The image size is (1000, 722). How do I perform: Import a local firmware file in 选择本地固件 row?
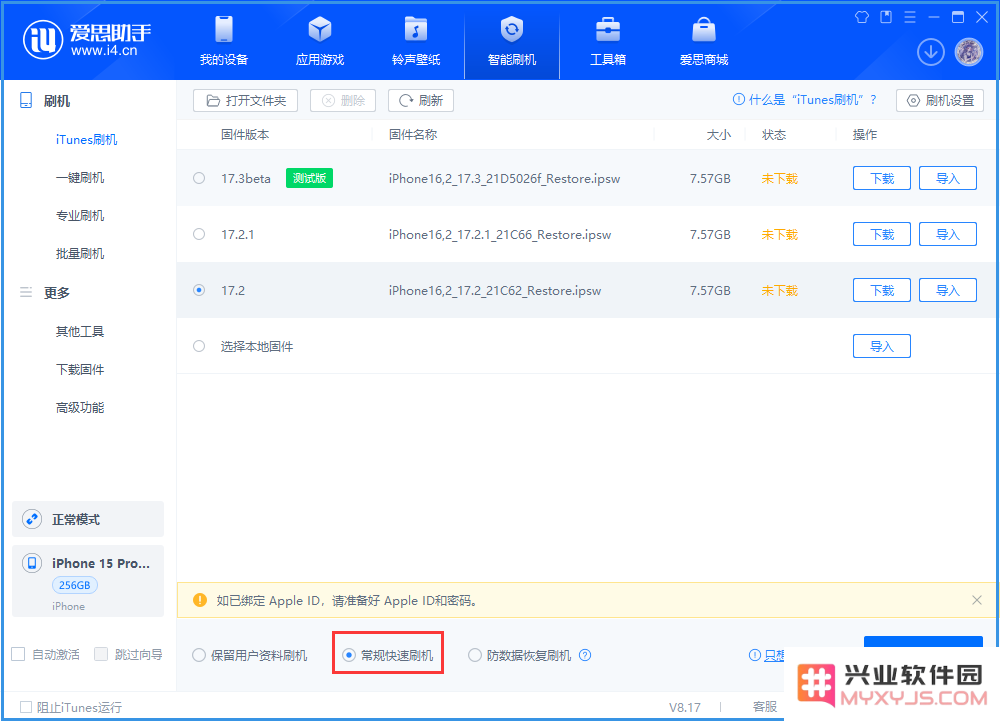pyautogui.click(x=881, y=346)
